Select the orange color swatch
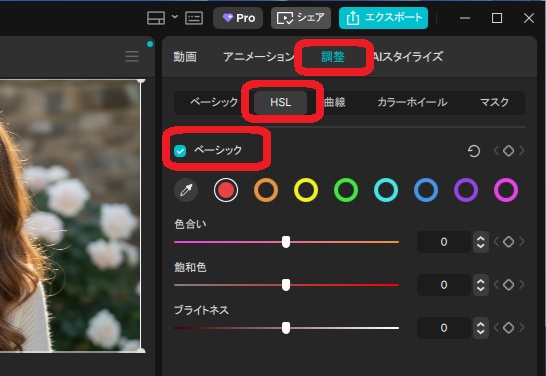 [x=266, y=190]
